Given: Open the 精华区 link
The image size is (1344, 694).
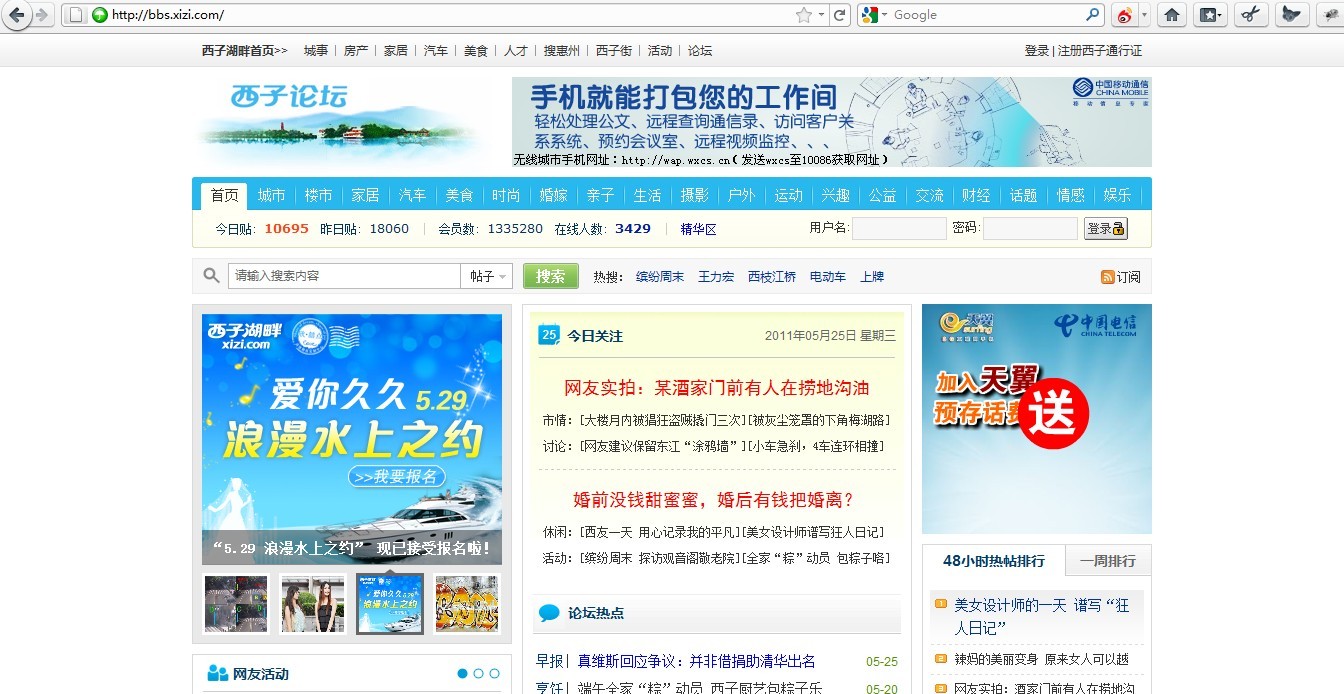Looking at the screenshot, I should tap(698, 229).
